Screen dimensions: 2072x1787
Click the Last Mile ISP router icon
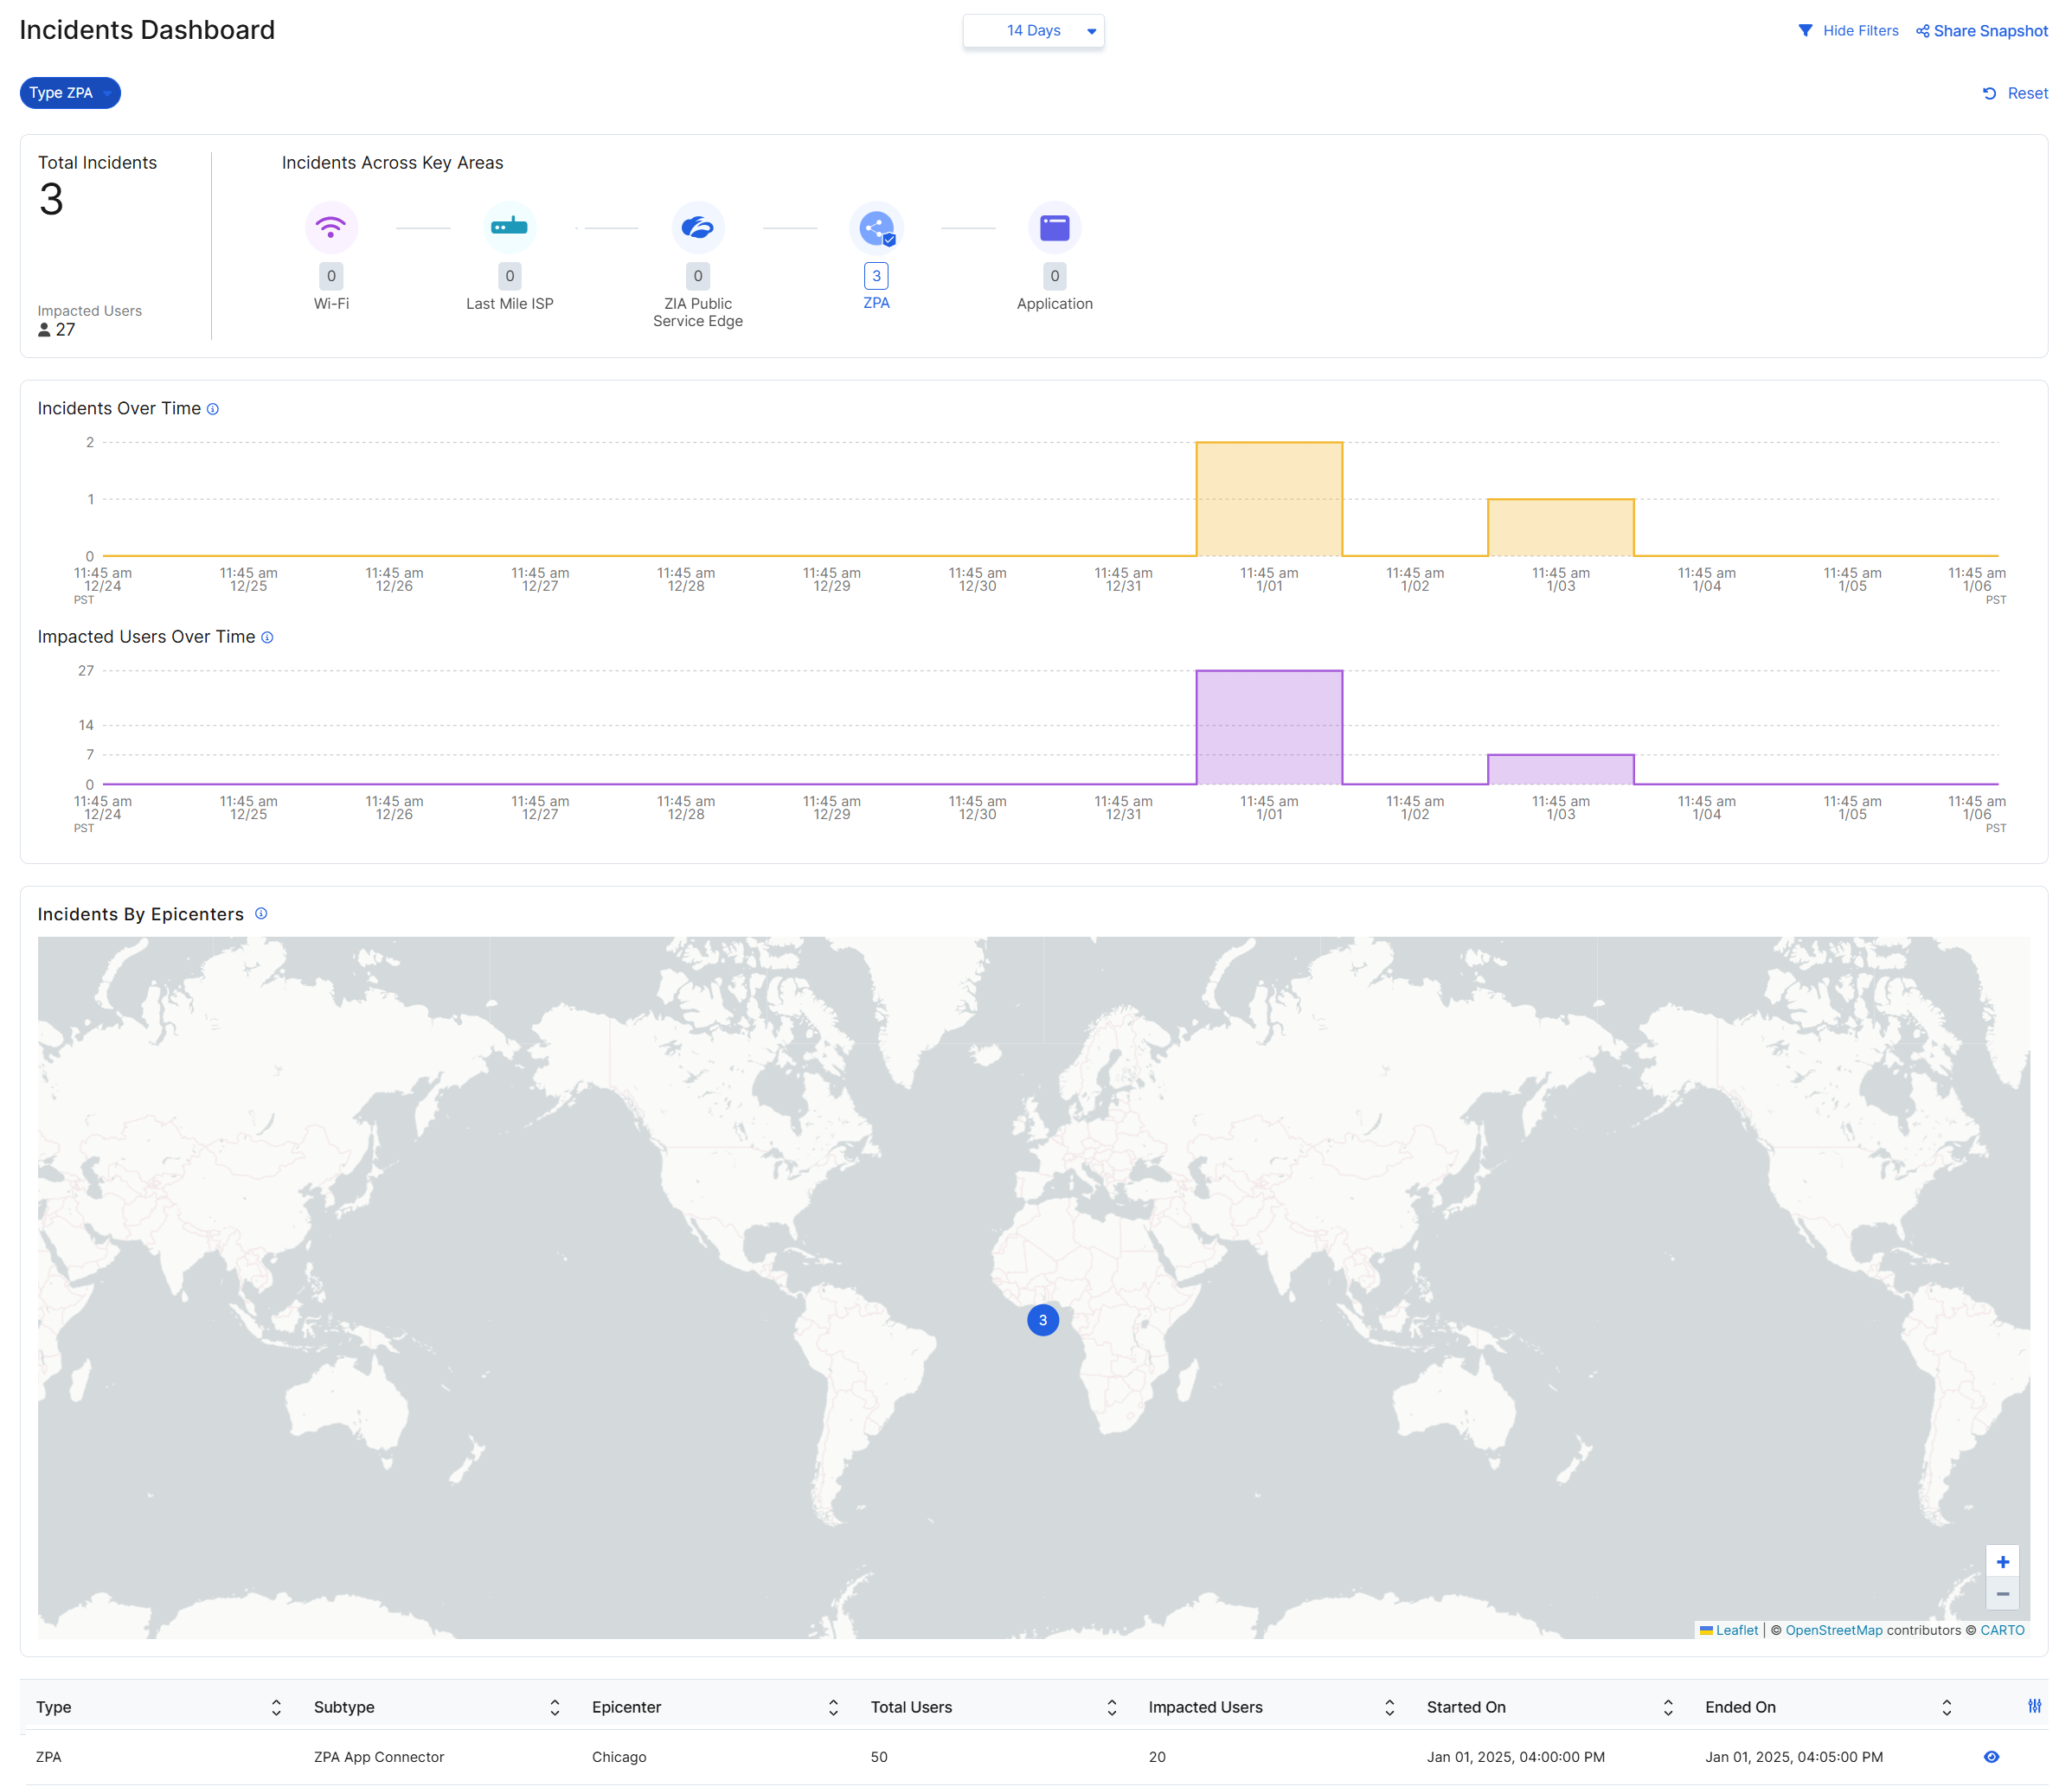tap(509, 228)
